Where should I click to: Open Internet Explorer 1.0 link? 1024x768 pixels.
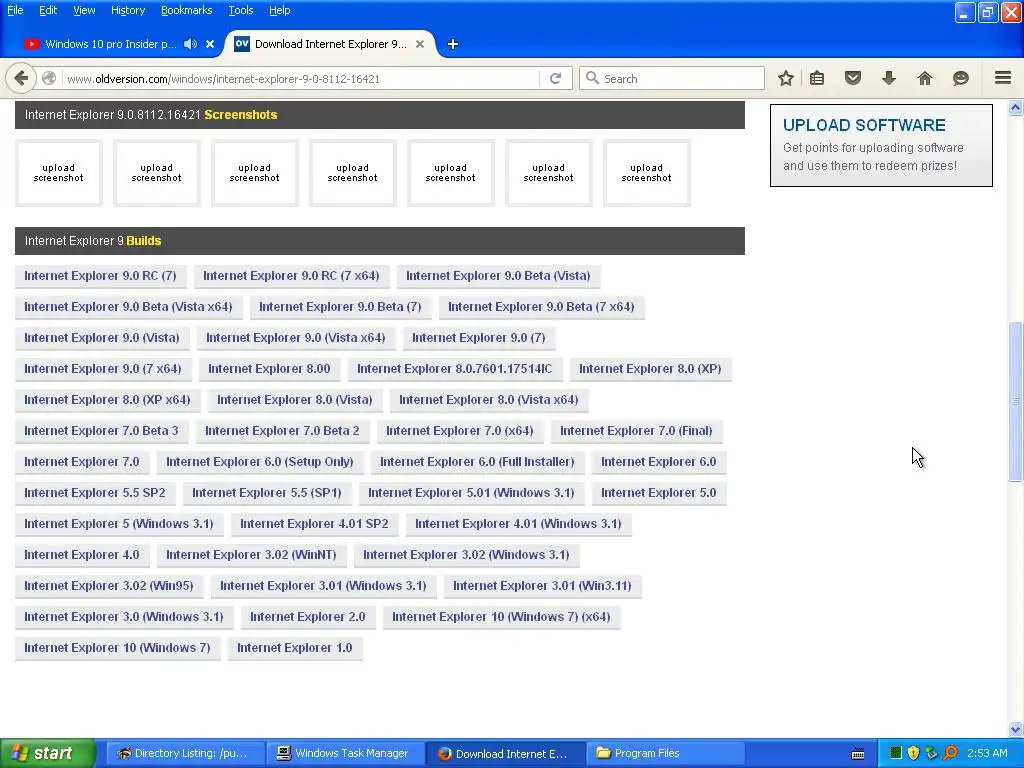pyautogui.click(x=295, y=648)
